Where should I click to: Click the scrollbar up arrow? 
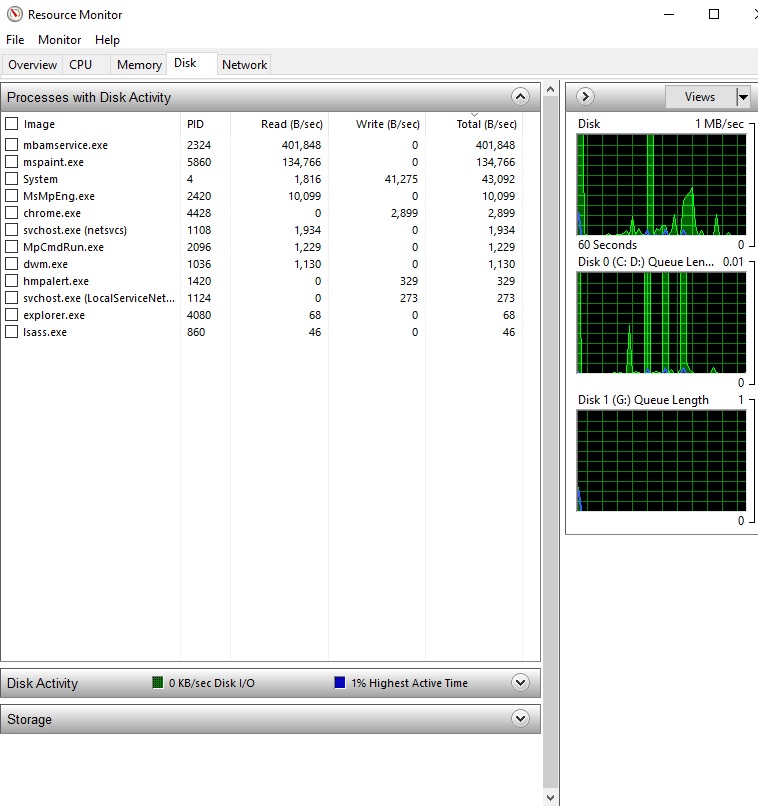point(550,89)
